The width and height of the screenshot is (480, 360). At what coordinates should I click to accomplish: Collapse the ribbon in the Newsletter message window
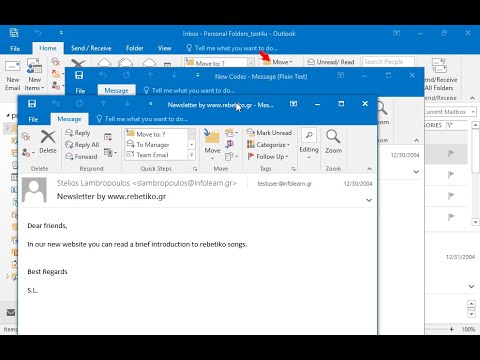369,169
